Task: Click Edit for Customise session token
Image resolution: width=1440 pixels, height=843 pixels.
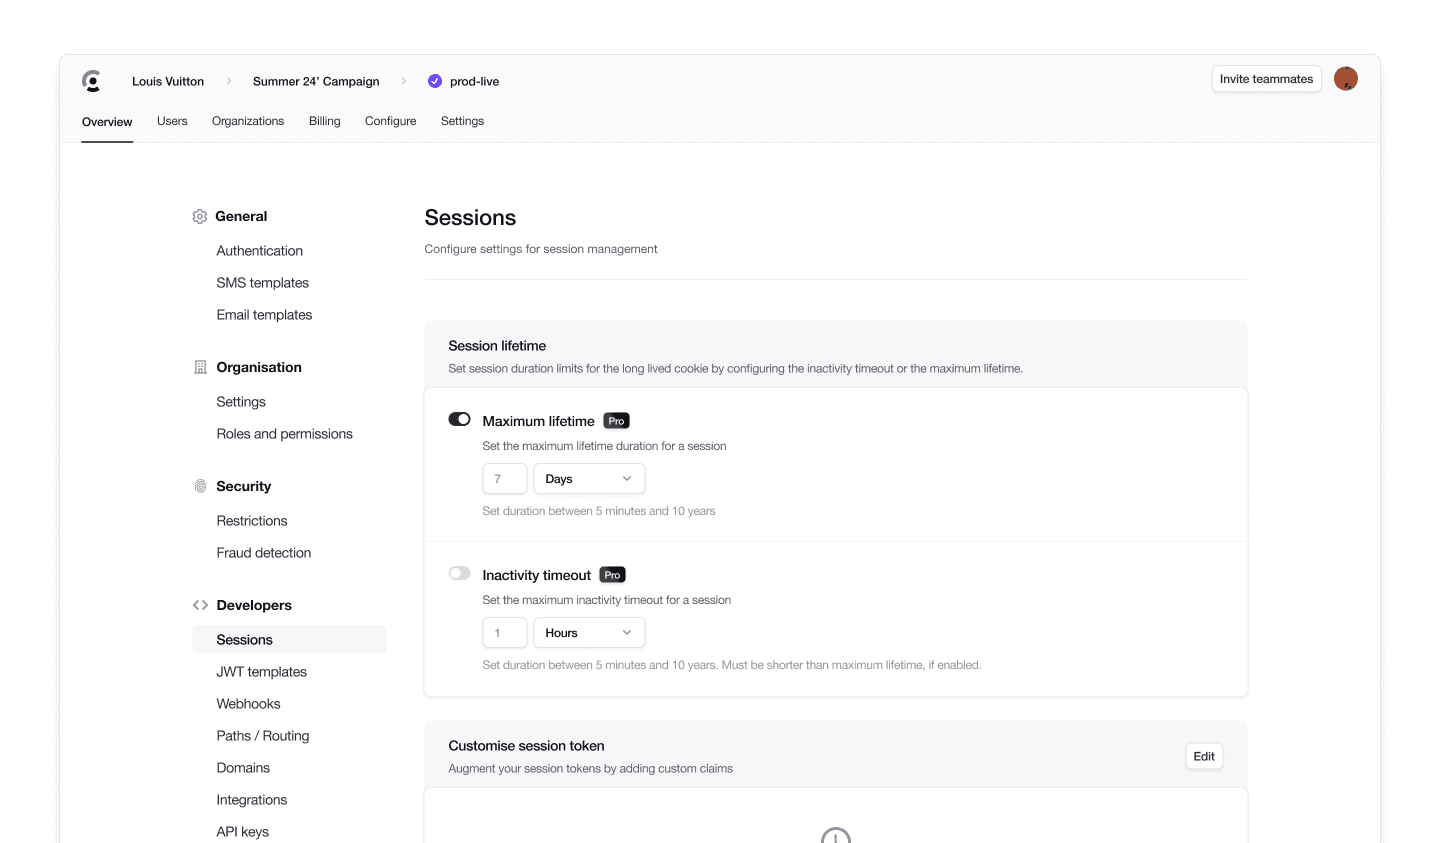Action: click(x=1204, y=756)
